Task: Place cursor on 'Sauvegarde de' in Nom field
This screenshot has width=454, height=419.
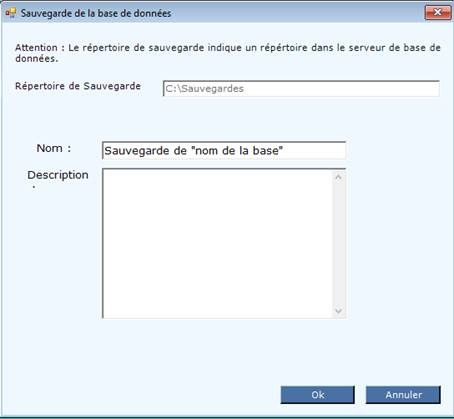Action: click(145, 151)
